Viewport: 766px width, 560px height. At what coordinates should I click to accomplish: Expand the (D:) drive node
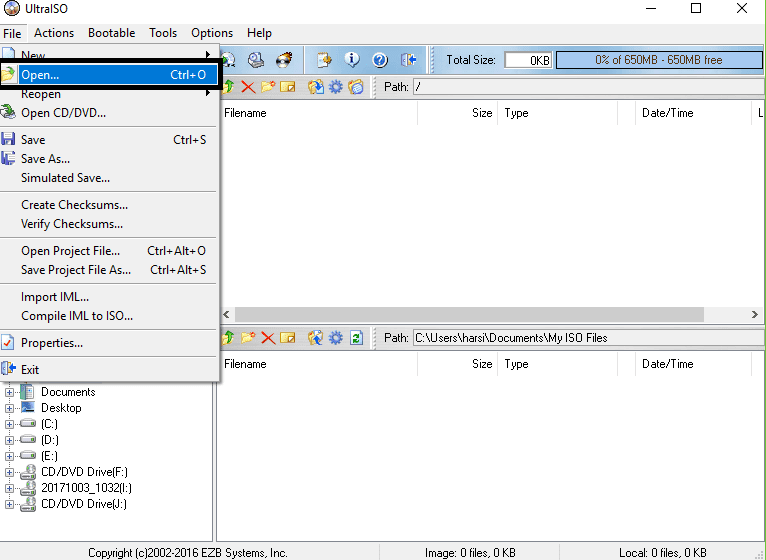click(x=9, y=440)
